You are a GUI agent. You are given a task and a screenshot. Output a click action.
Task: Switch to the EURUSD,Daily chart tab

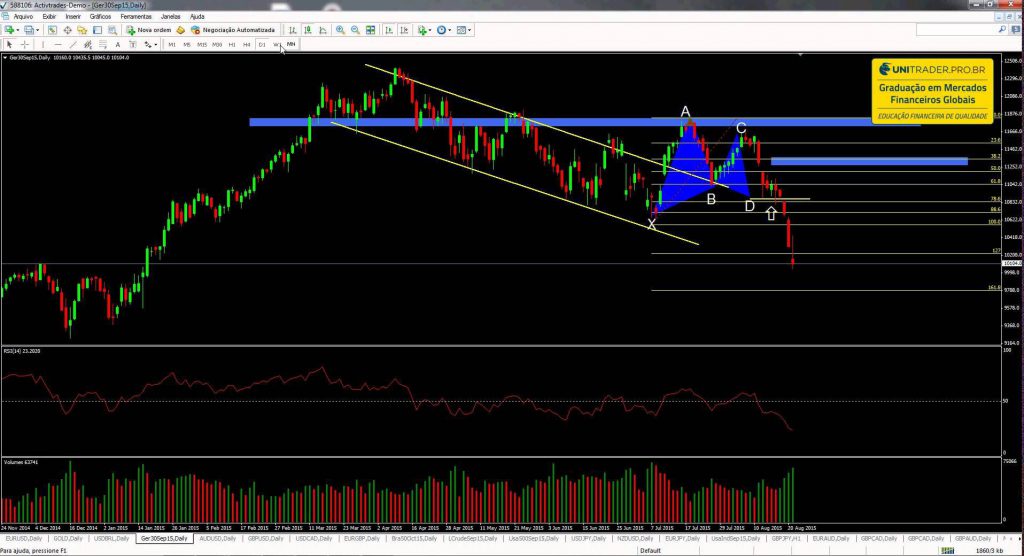pos(24,539)
